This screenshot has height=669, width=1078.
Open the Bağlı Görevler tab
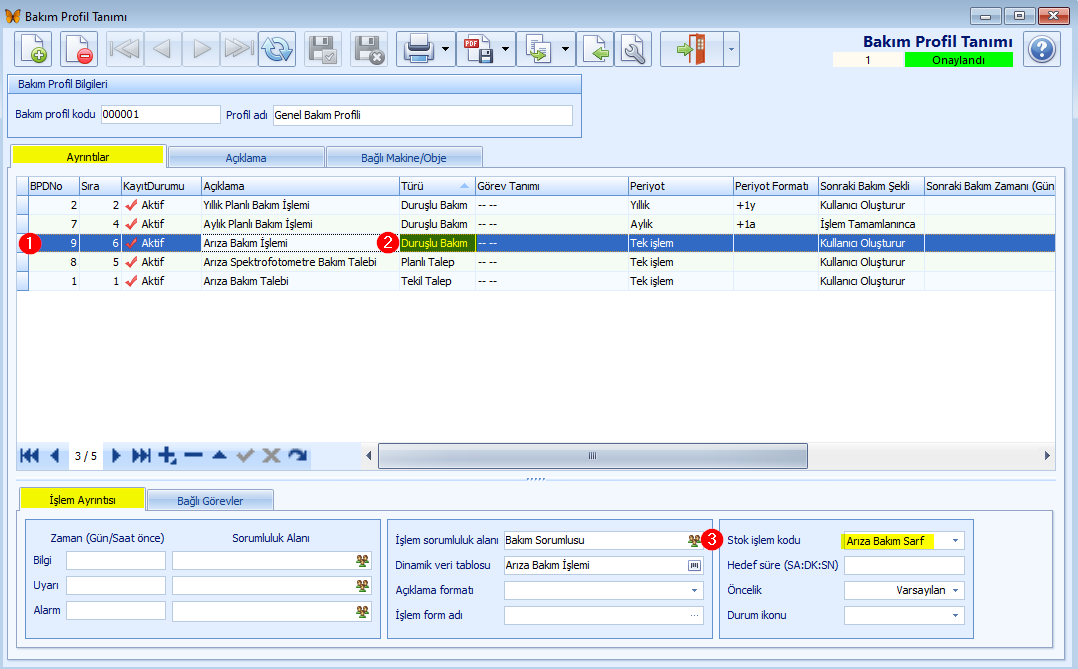210,501
